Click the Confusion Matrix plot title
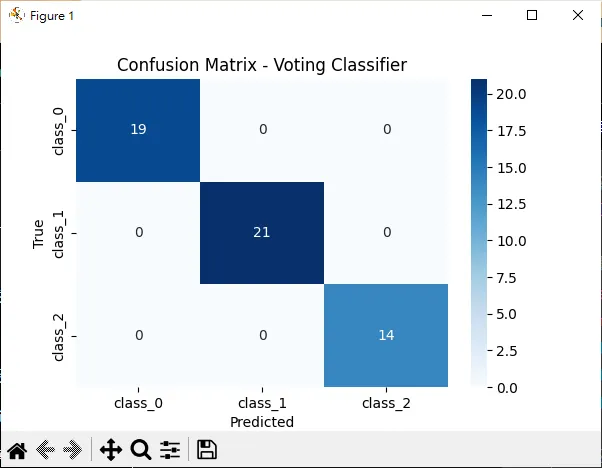 (x=262, y=65)
